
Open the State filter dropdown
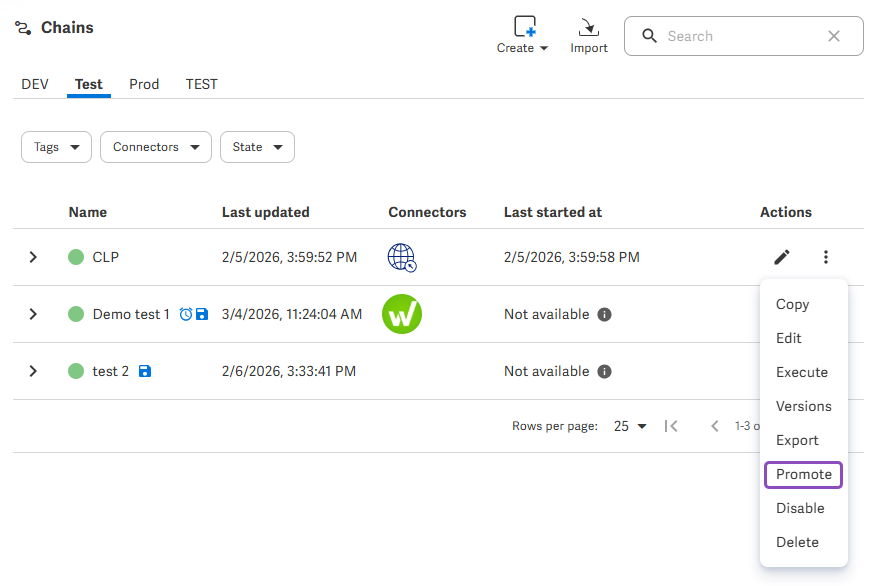click(257, 147)
